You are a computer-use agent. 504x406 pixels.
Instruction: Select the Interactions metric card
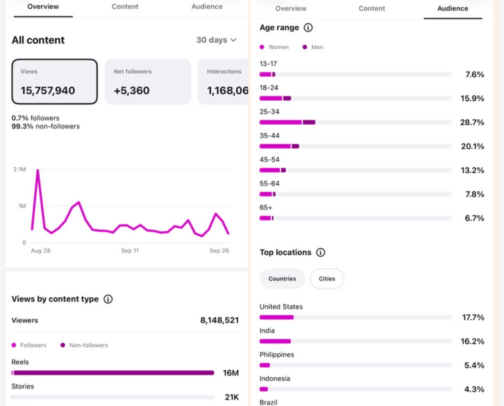pos(223,82)
